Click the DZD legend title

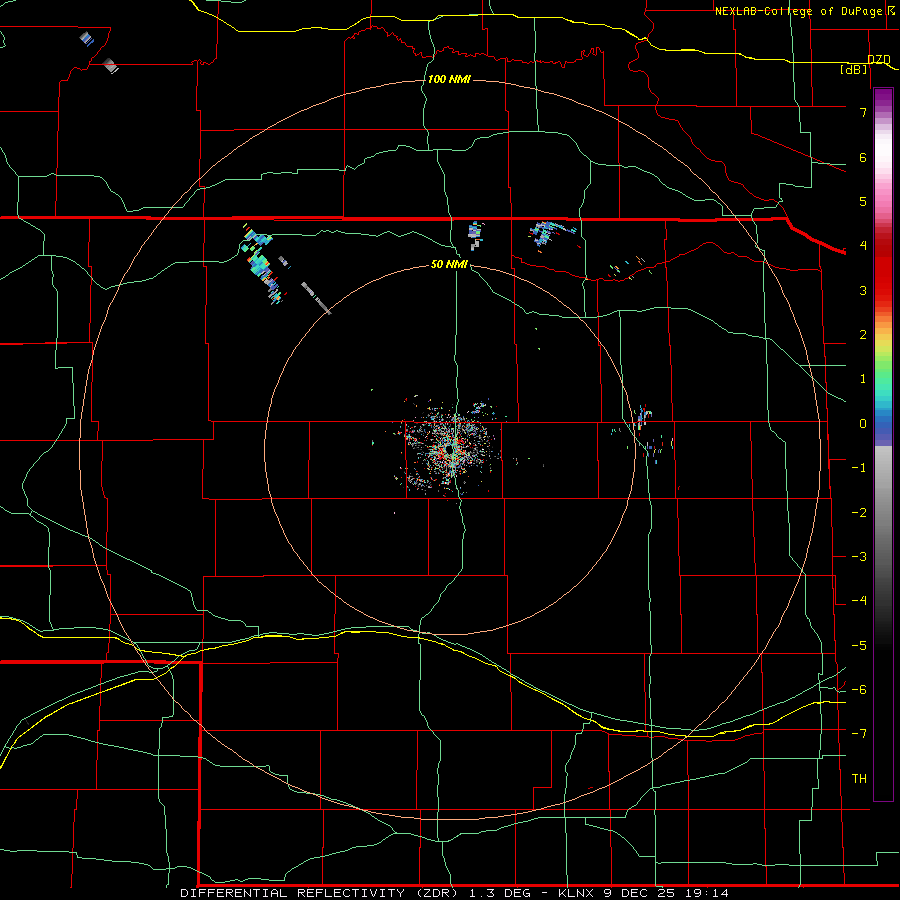pos(878,59)
